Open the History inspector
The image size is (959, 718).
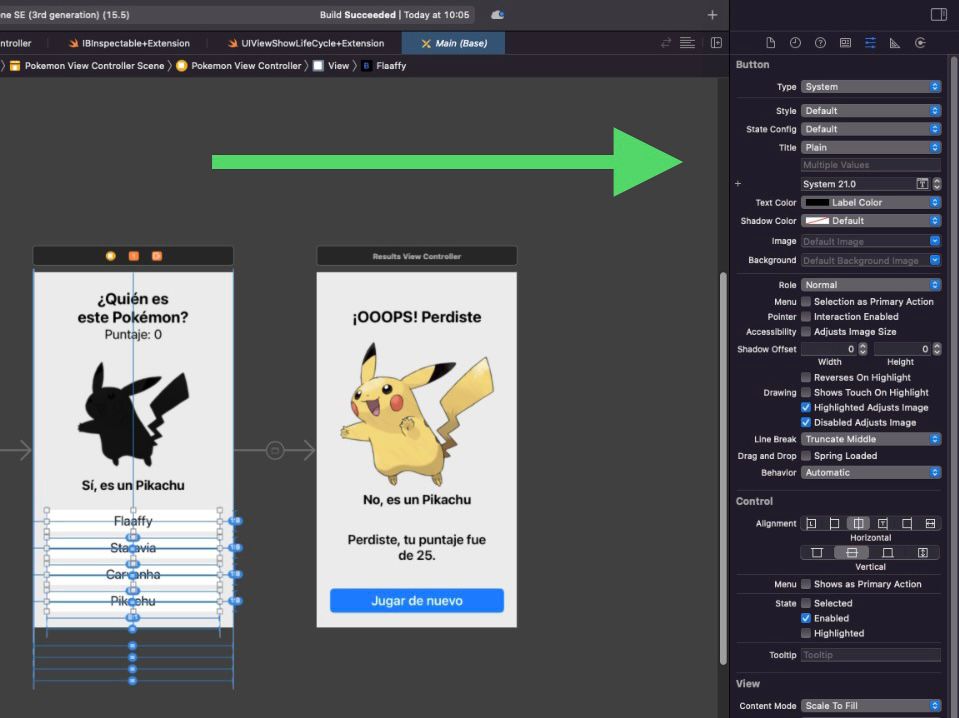click(x=795, y=43)
